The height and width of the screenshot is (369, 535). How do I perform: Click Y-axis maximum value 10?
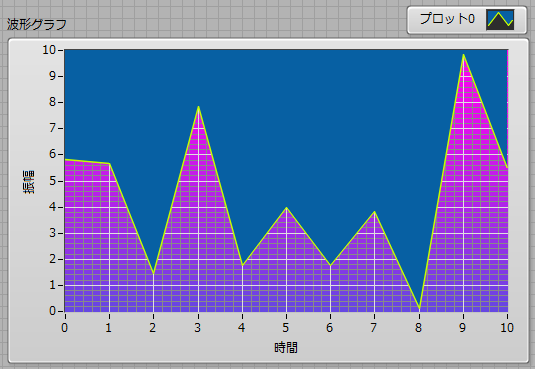[49, 50]
